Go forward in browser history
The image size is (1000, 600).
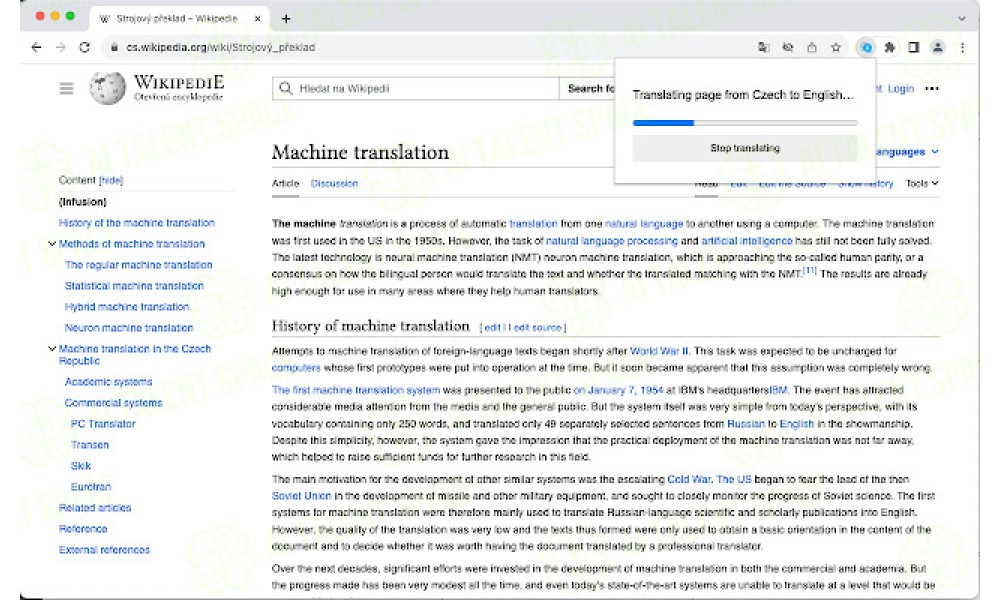pos(61,47)
